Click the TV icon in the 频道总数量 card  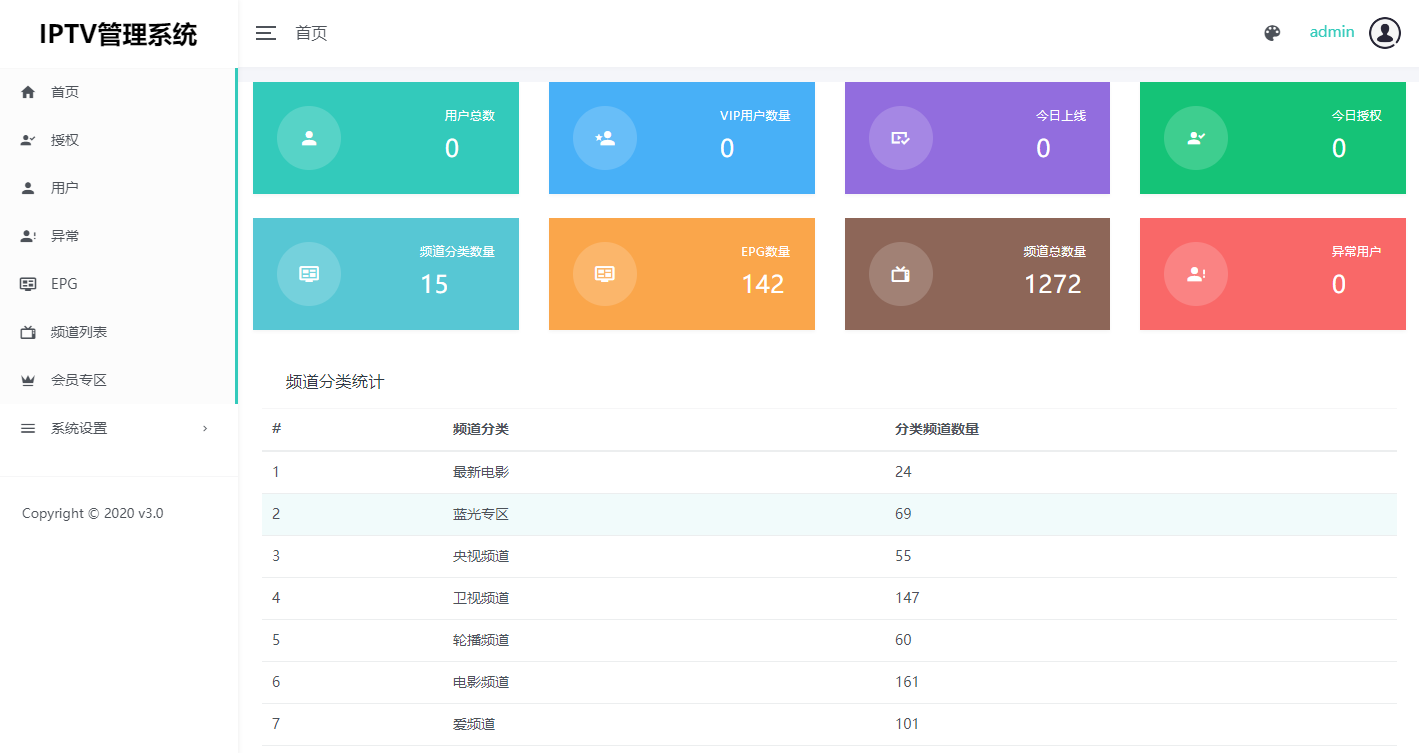coord(901,274)
